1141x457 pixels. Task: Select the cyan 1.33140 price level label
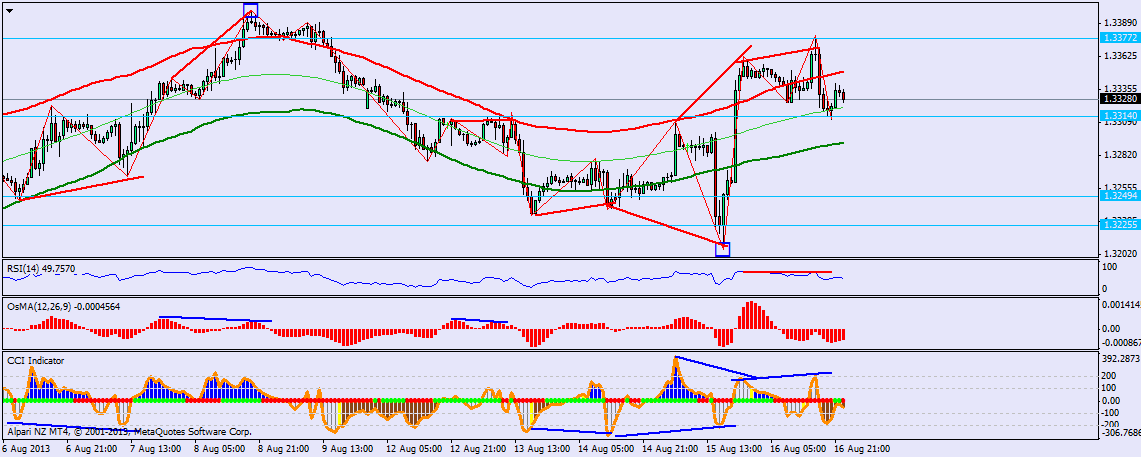[1121, 116]
